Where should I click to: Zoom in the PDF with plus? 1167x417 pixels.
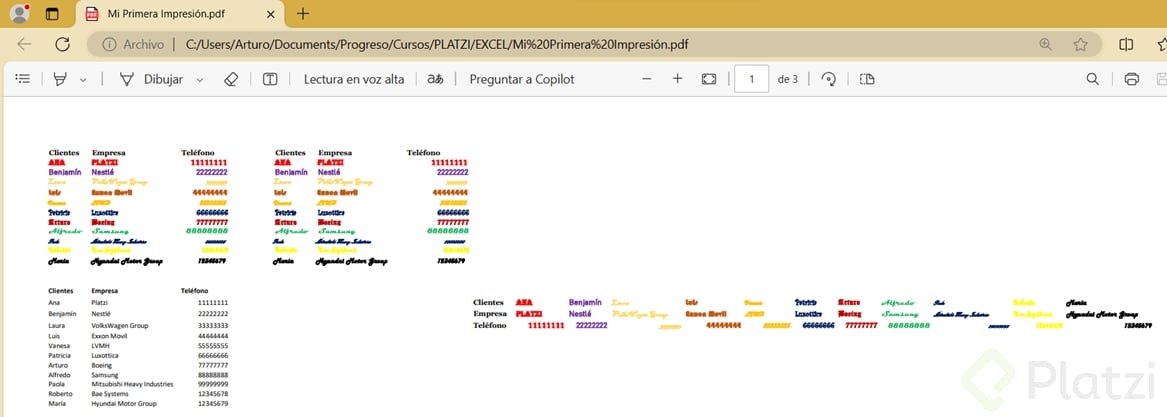(677, 79)
